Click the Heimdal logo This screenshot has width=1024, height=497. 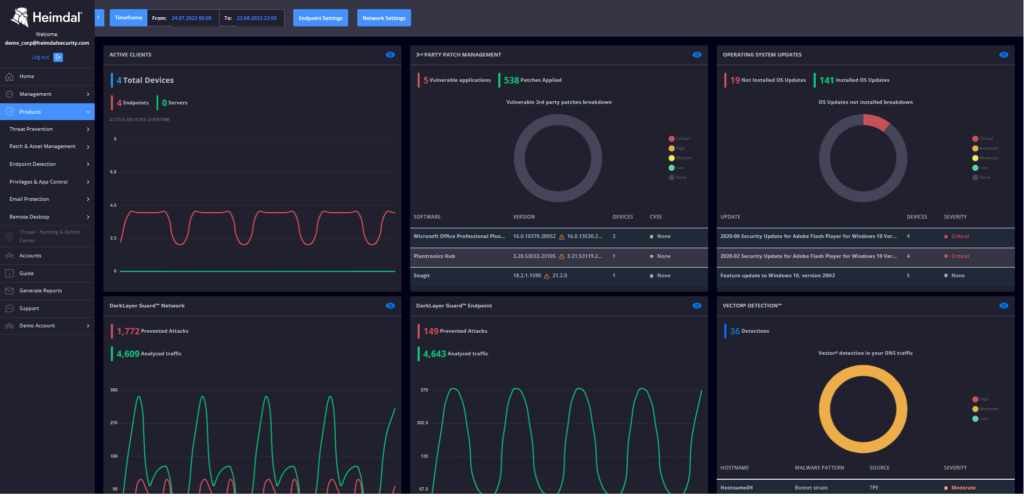pyautogui.click(x=47, y=17)
